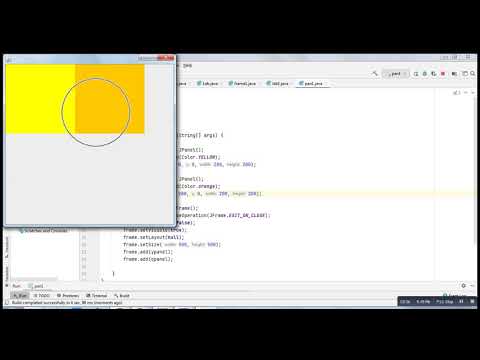Viewport: 480px width, 360px height.
Task: Open the Terminal tool window tab
Action: [x=97, y=296]
